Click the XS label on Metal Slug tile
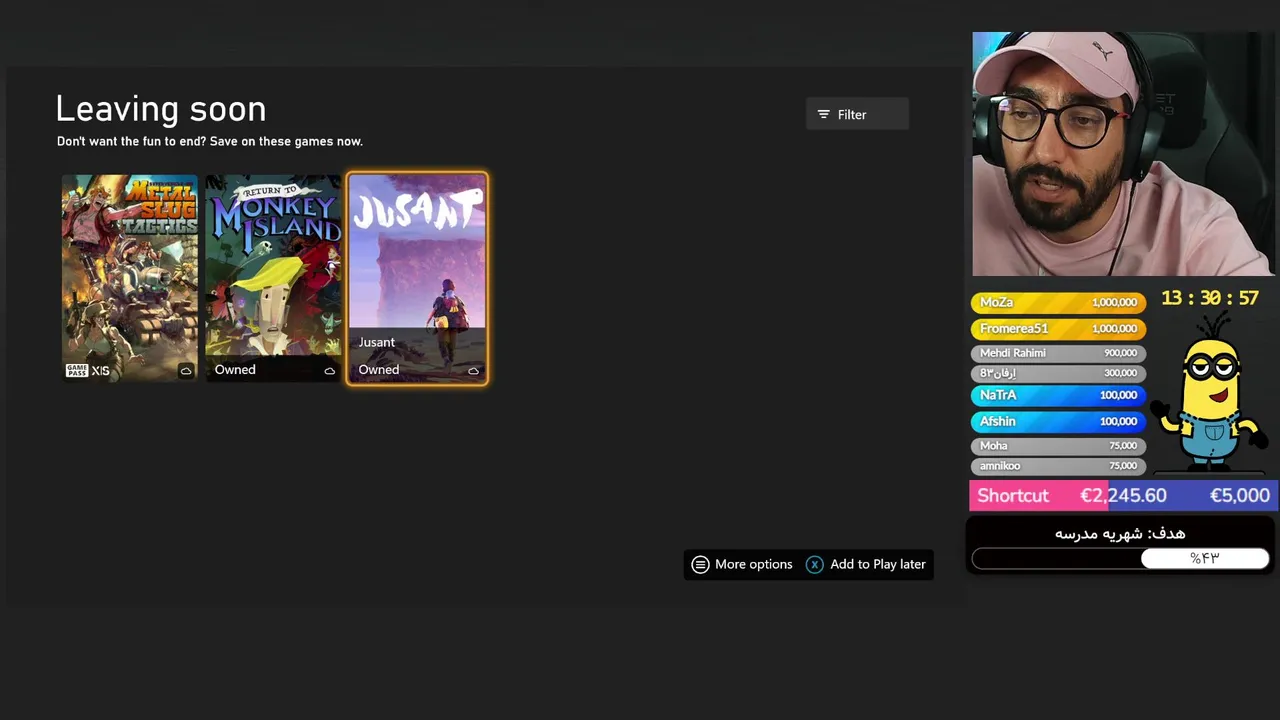 click(100, 370)
